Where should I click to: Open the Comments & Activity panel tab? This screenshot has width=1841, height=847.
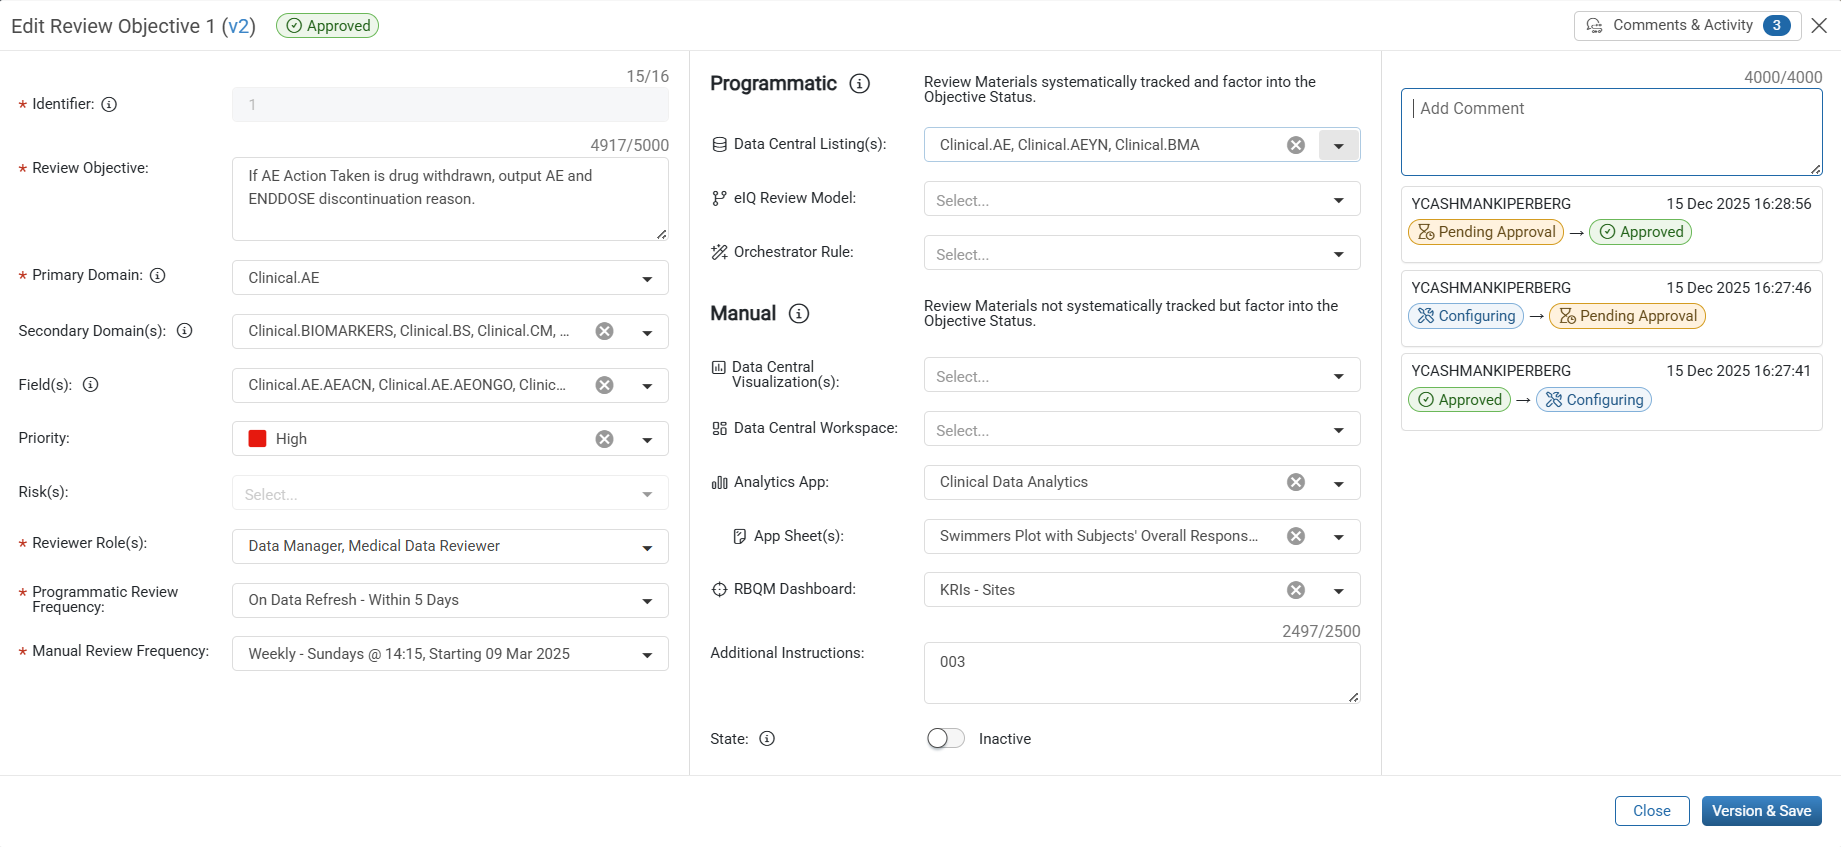click(1687, 26)
